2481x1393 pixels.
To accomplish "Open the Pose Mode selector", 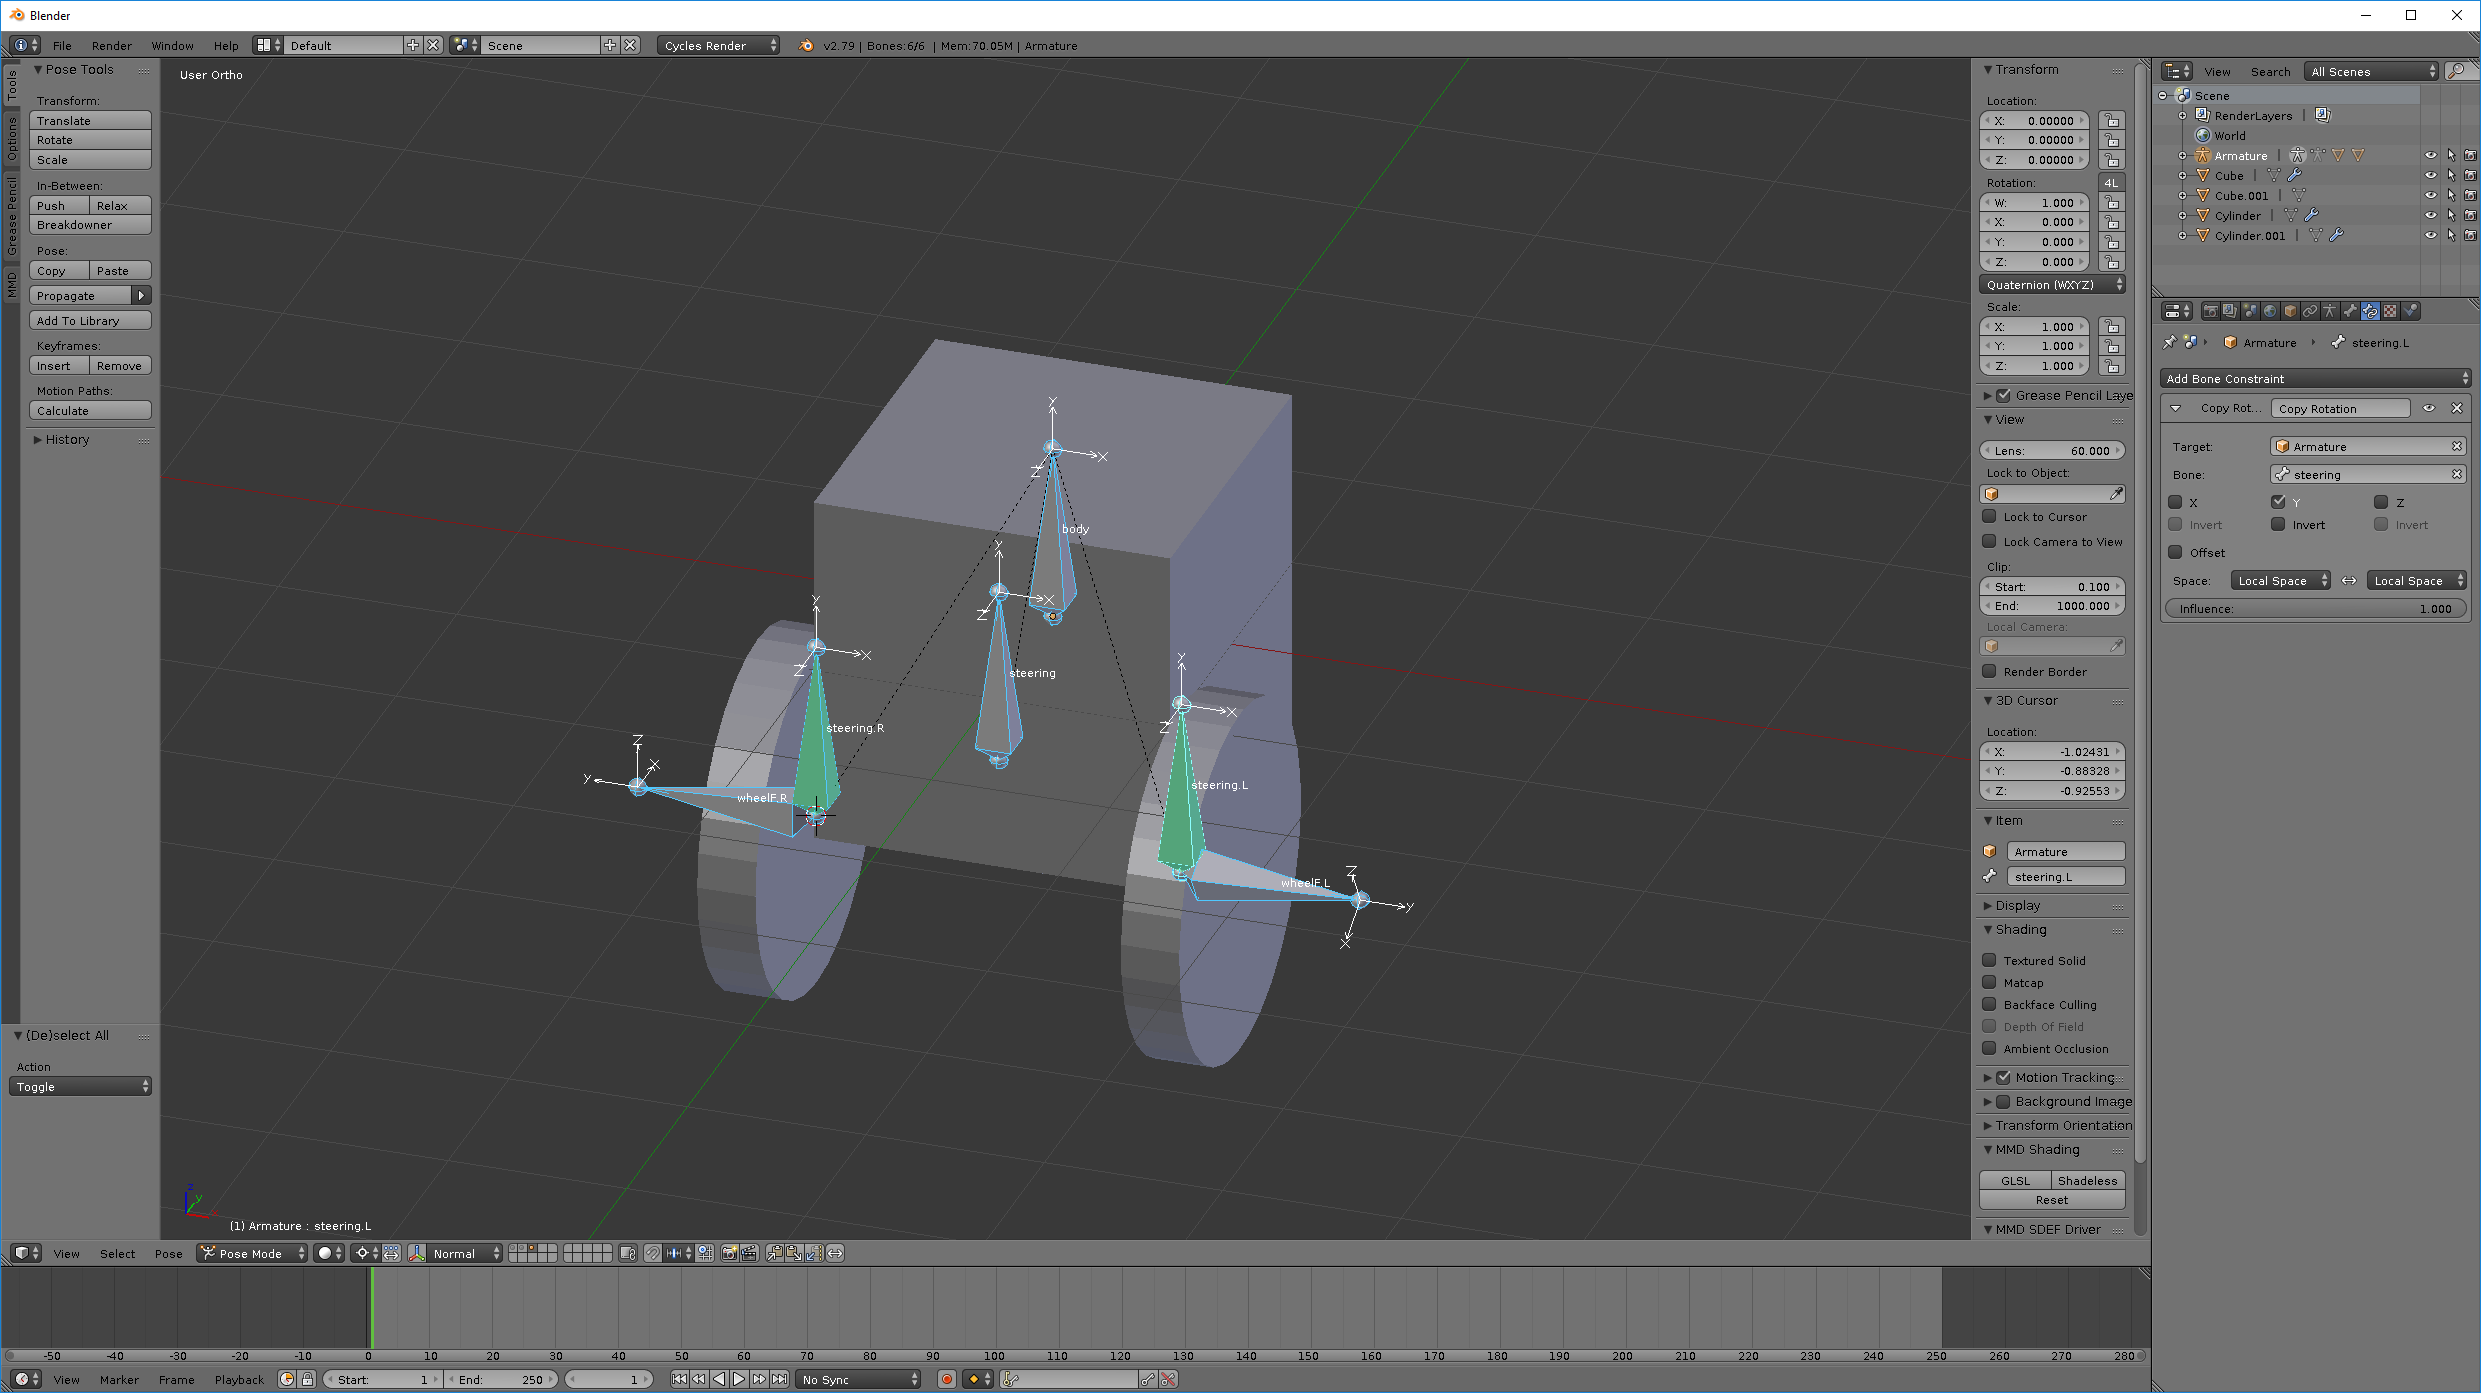I will tap(251, 1253).
